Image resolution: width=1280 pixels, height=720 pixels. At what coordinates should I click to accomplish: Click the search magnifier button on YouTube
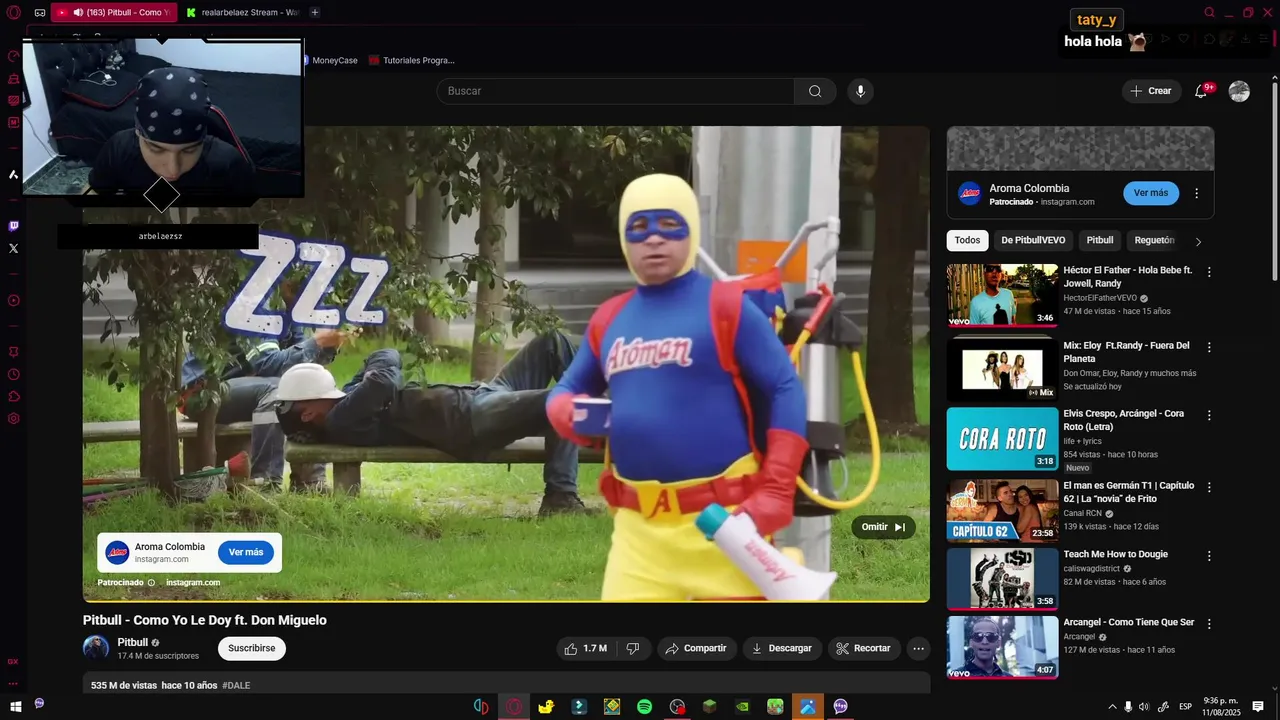815,91
